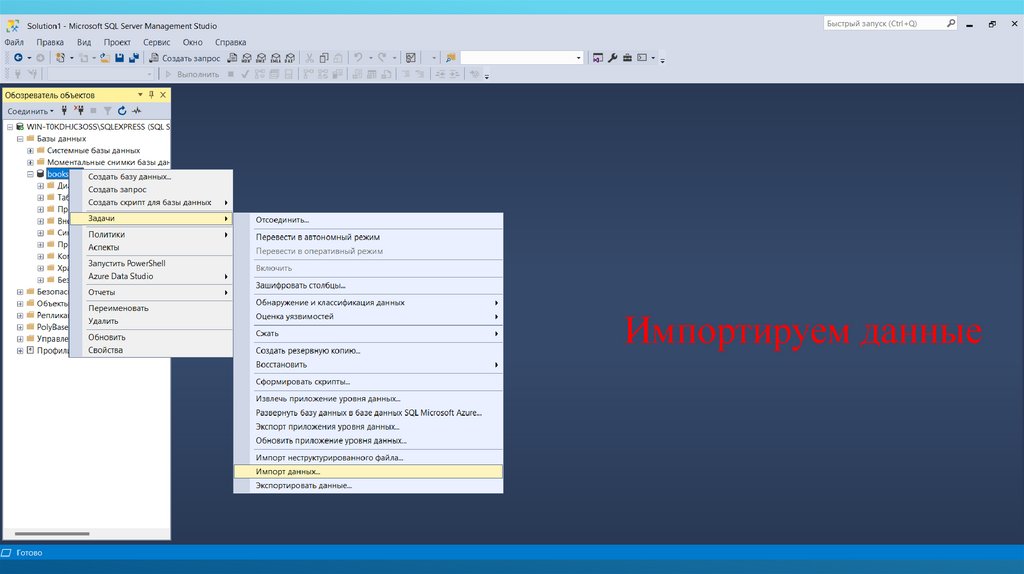Click Object Explorer horizontal scrollbar

[52, 534]
